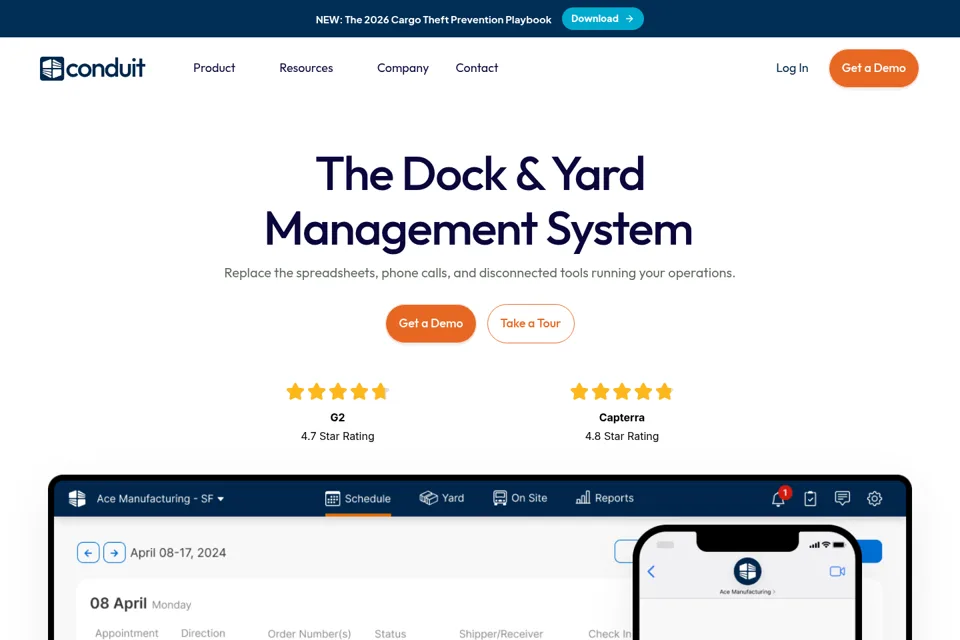Download the Cargo Theft Prevention Playbook
The height and width of the screenshot is (640, 960).
coord(602,18)
